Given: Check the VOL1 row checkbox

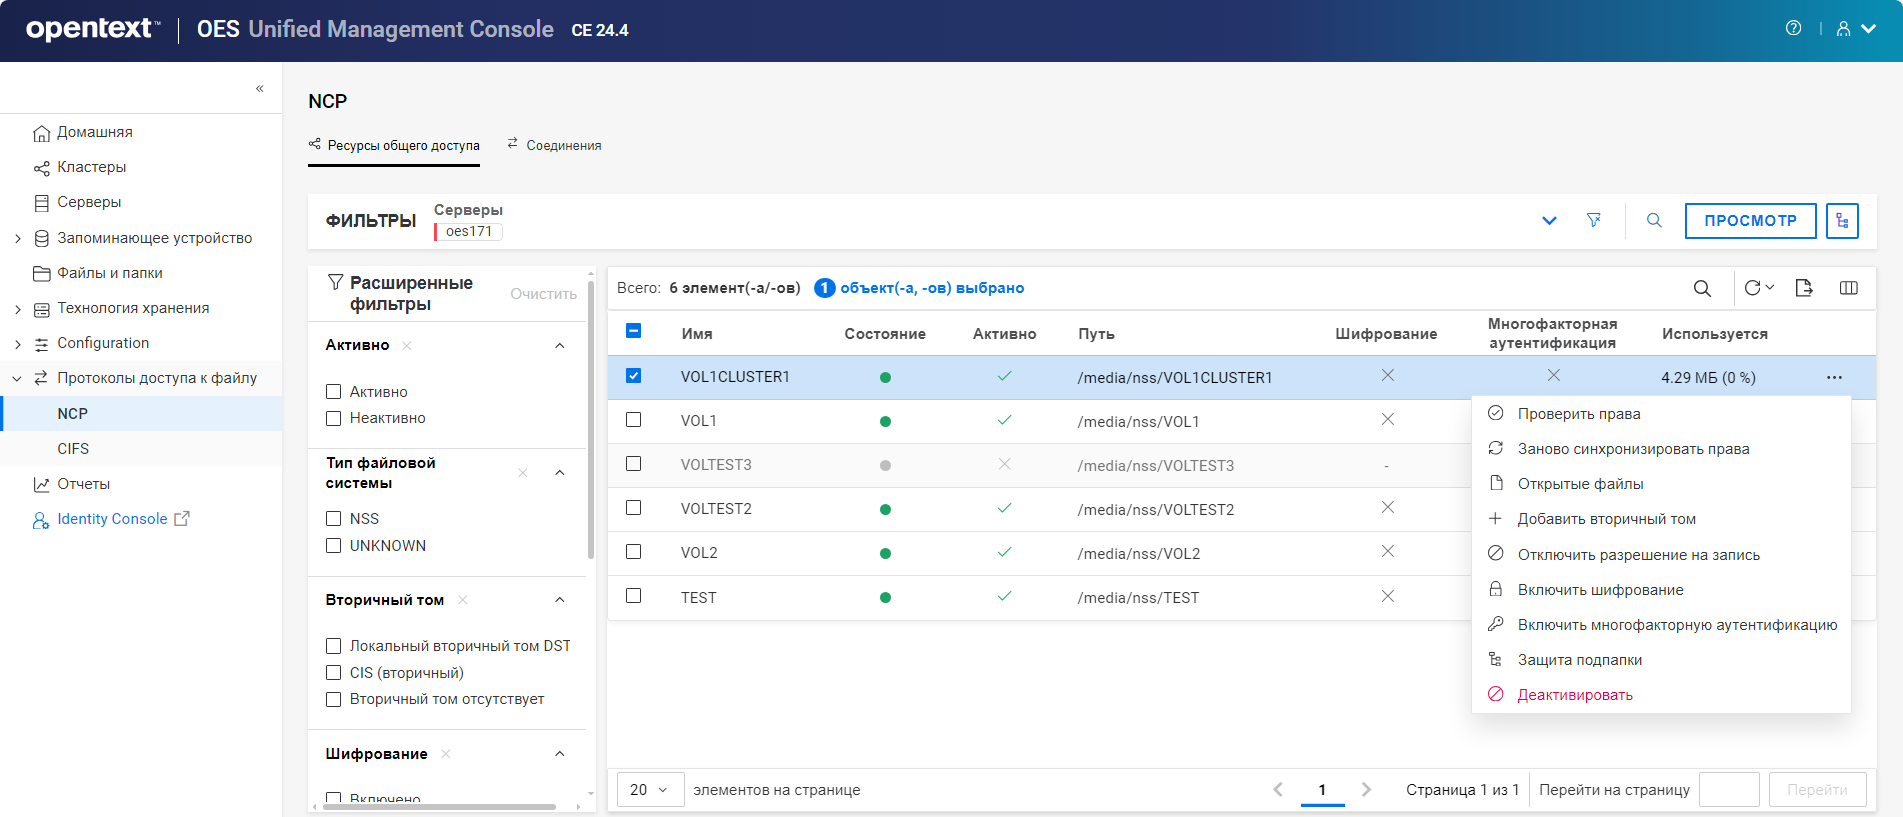Looking at the screenshot, I should 633,420.
